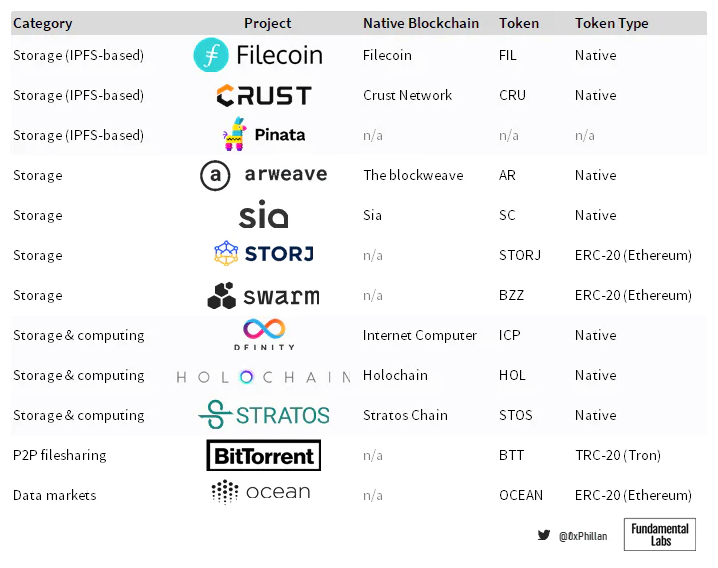Select the Ocean dotted logo
Image resolution: width=718 pixels, height=568 pixels.
226,492
